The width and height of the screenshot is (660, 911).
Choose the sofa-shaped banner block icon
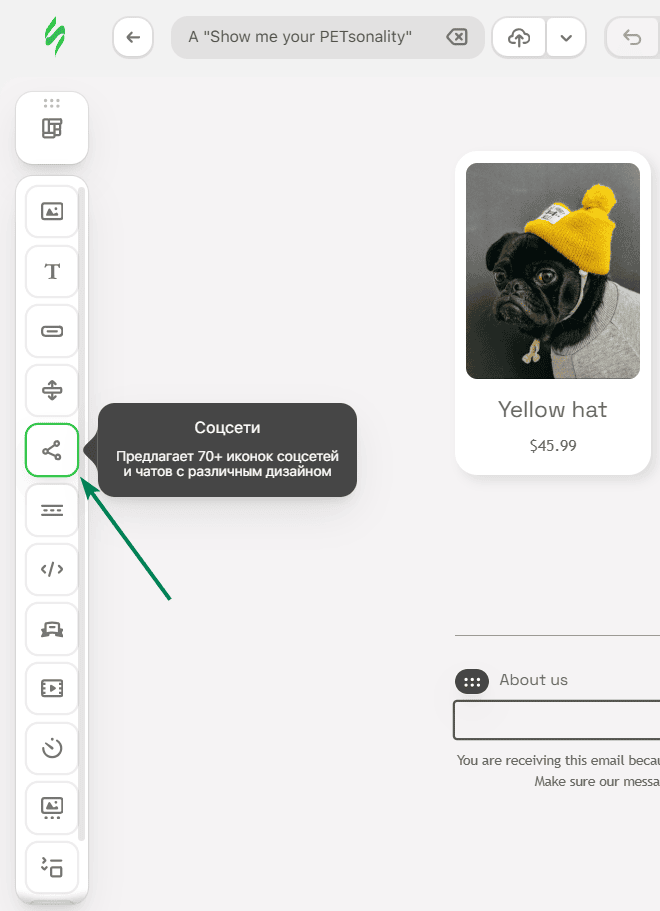tap(52, 629)
